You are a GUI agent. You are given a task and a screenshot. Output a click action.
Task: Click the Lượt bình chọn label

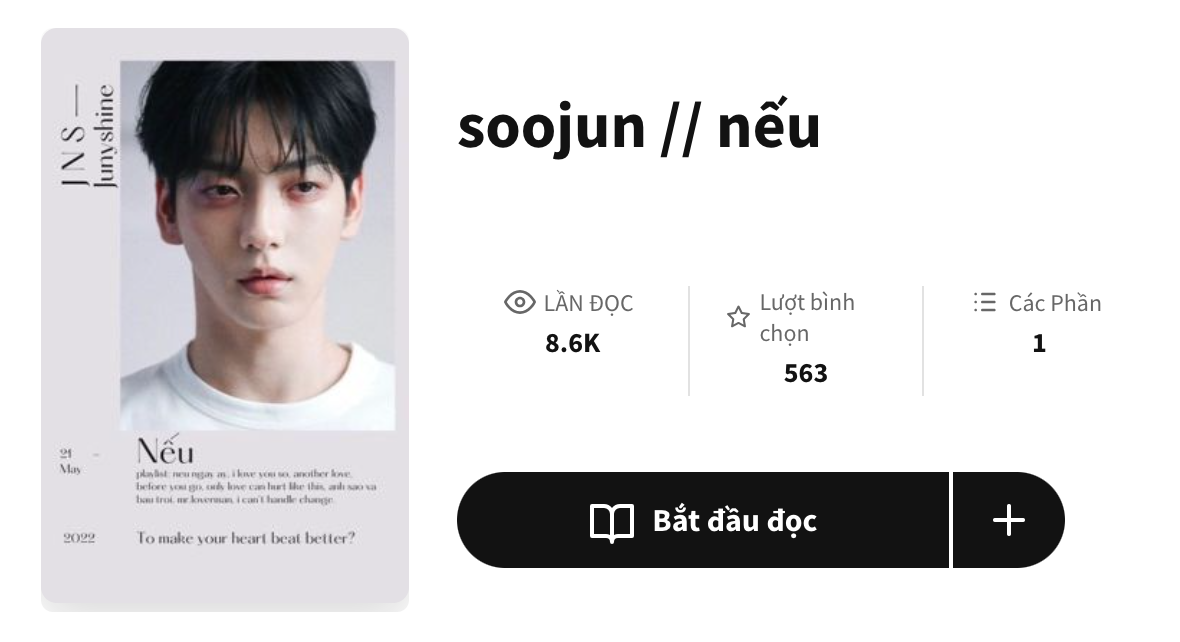pyautogui.click(x=807, y=317)
